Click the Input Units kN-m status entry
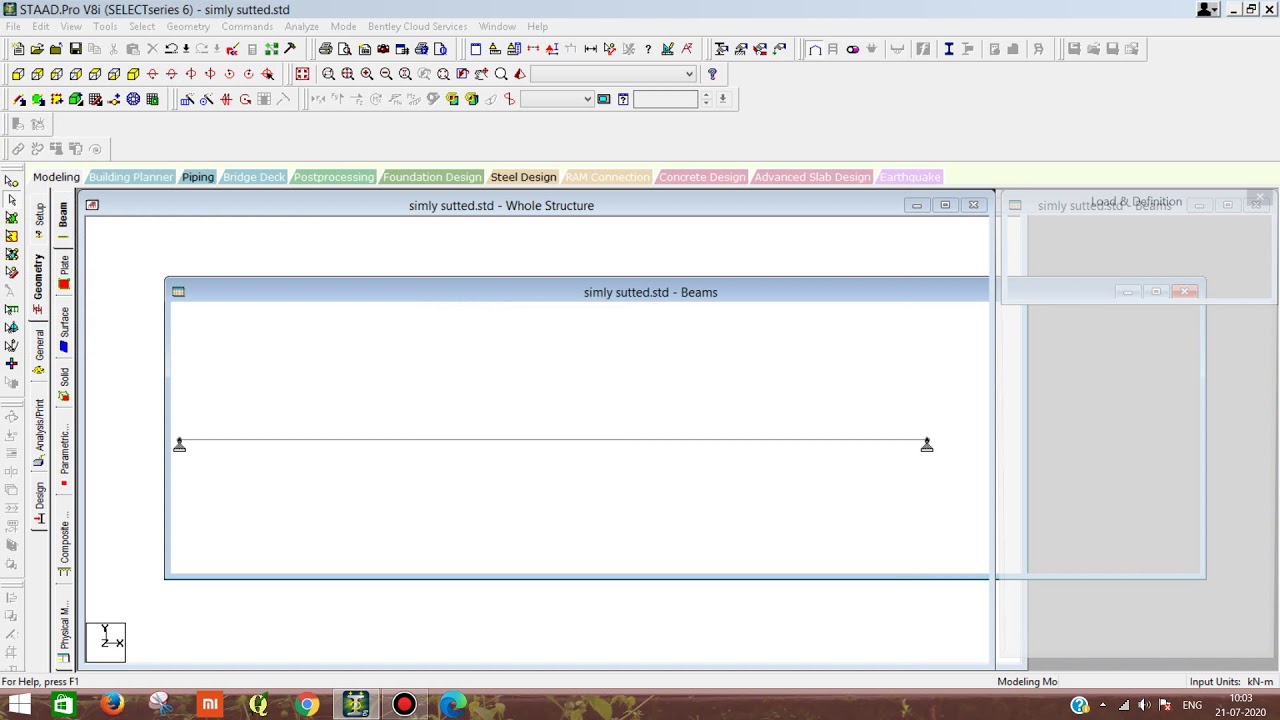 click(1231, 682)
